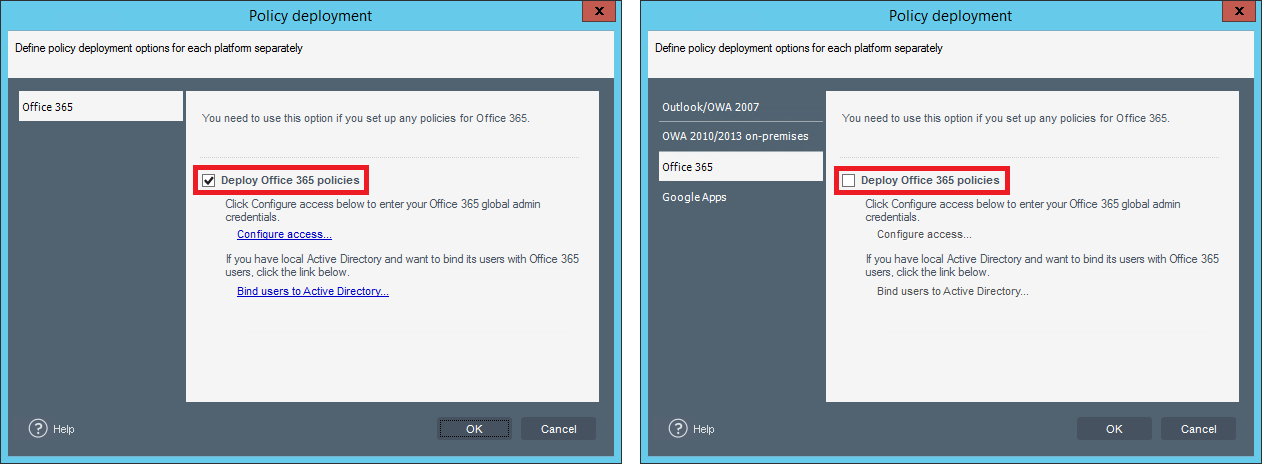Open Bind users to Active Directory link in left dialog

coord(313,291)
